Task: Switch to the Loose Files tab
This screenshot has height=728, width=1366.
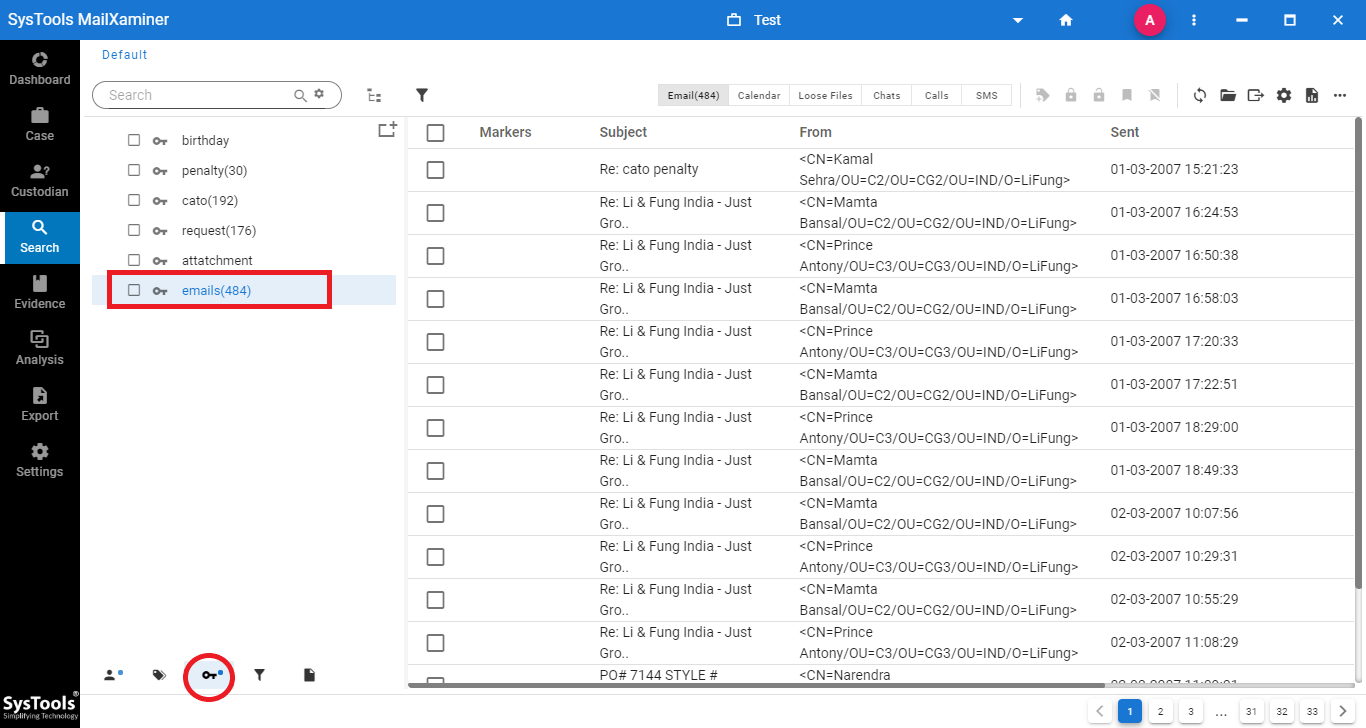Action: pos(825,95)
